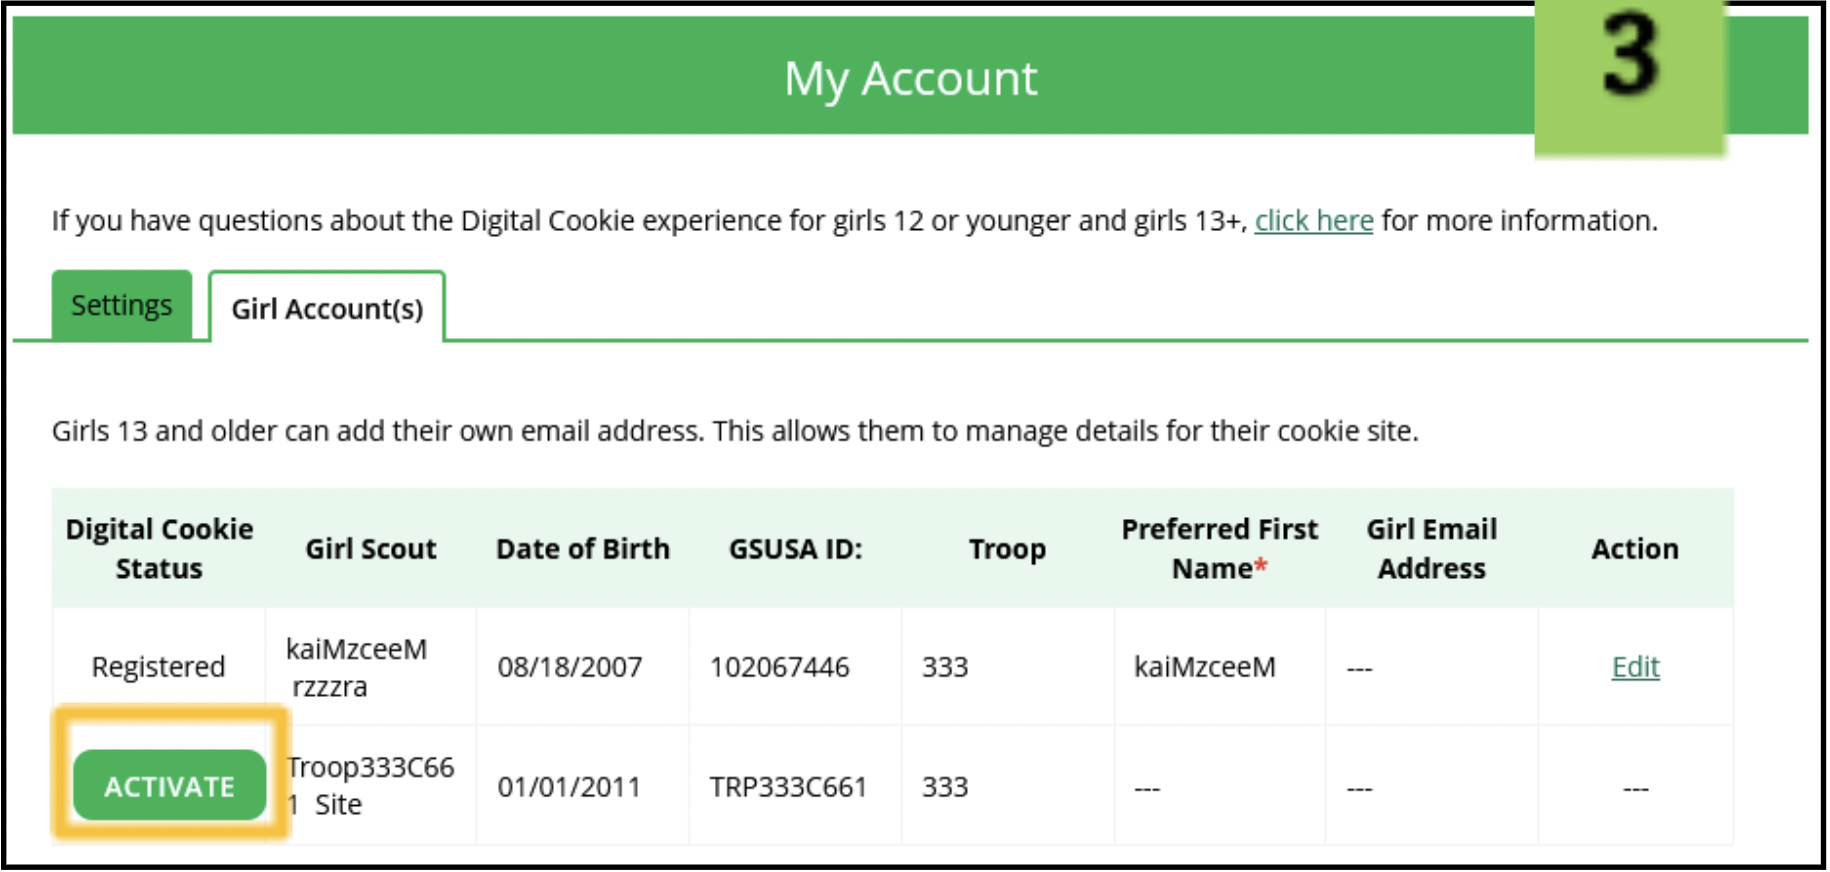The height and width of the screenshot is (872, 1830).
Task: Click the Girl Email Address column header
Action: pos(1431,548)
